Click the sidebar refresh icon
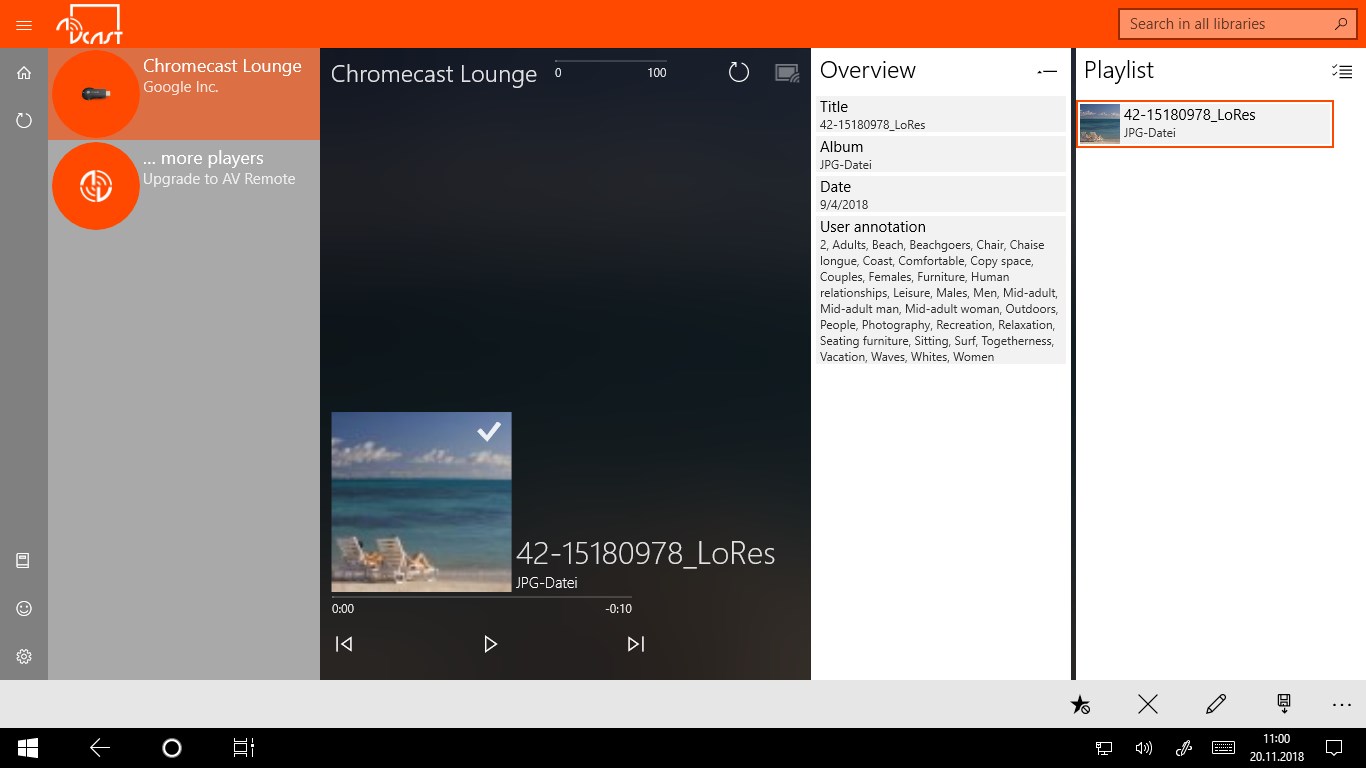Screen dimensions: 1366x768 (x=24, y=120)
